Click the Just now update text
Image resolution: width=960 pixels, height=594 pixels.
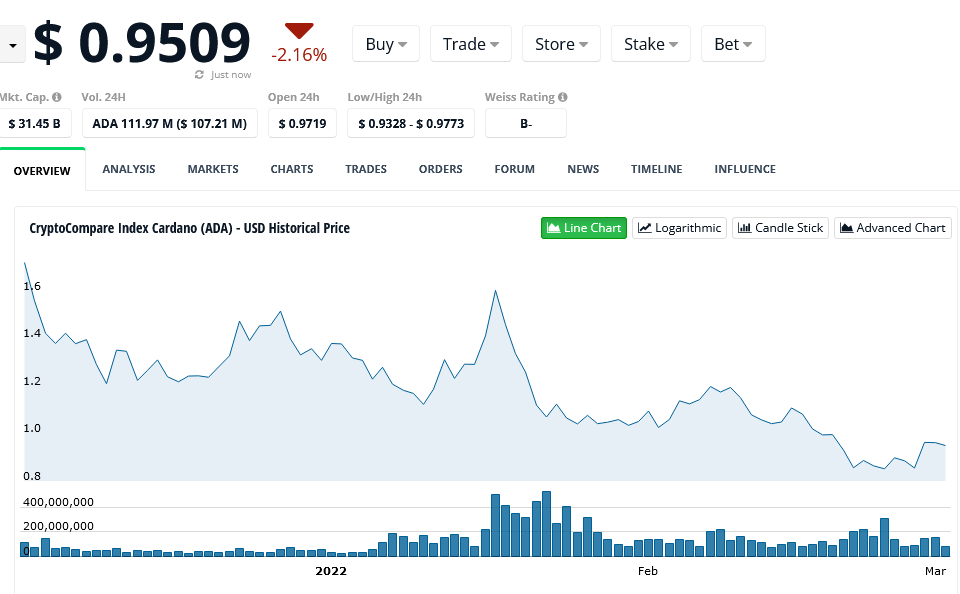(x=231, y=75)
